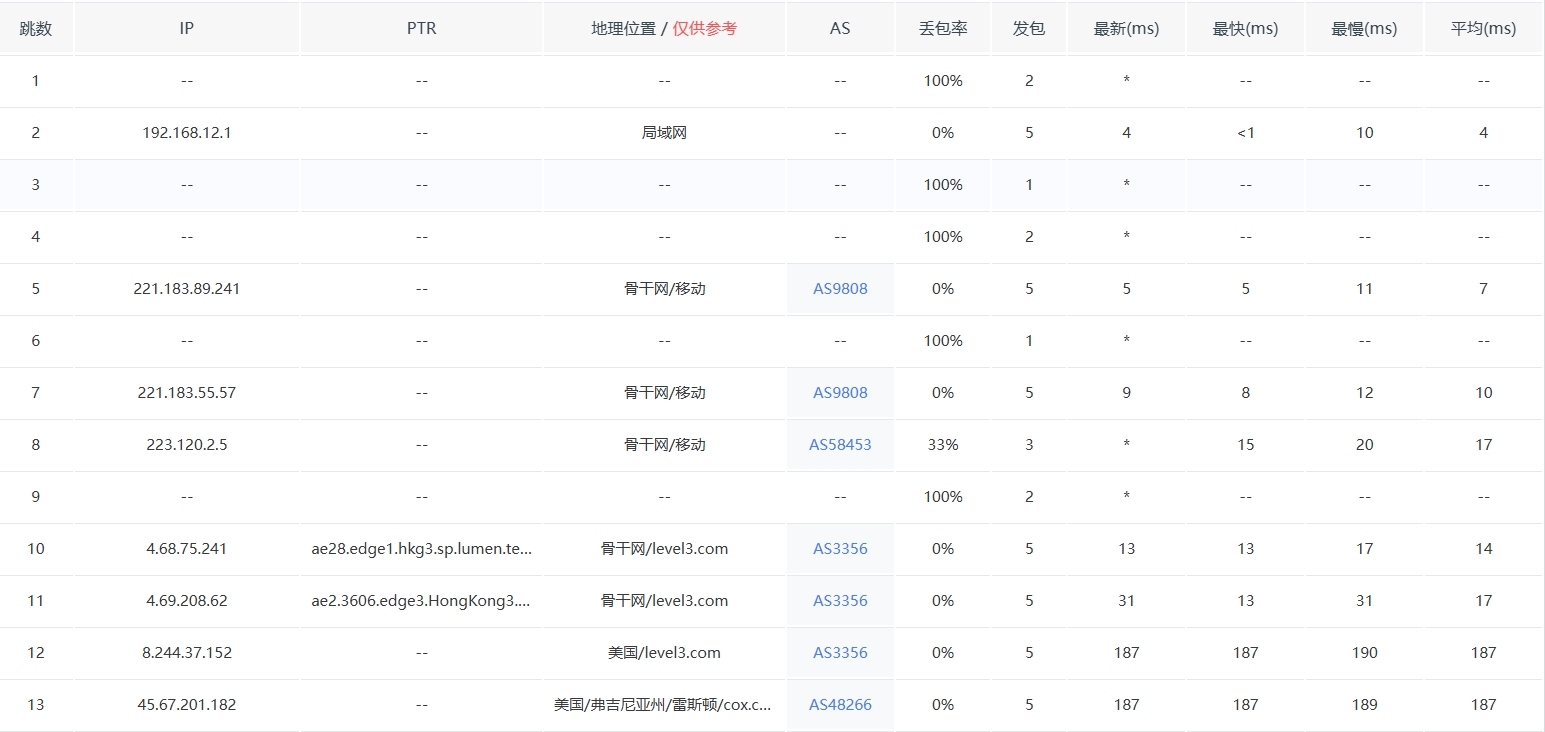Click PTR ae28.edge1.hkg3.sp.lumen.te...
The height and width of the screenshot is (732, 1545).
pos(422,549)
